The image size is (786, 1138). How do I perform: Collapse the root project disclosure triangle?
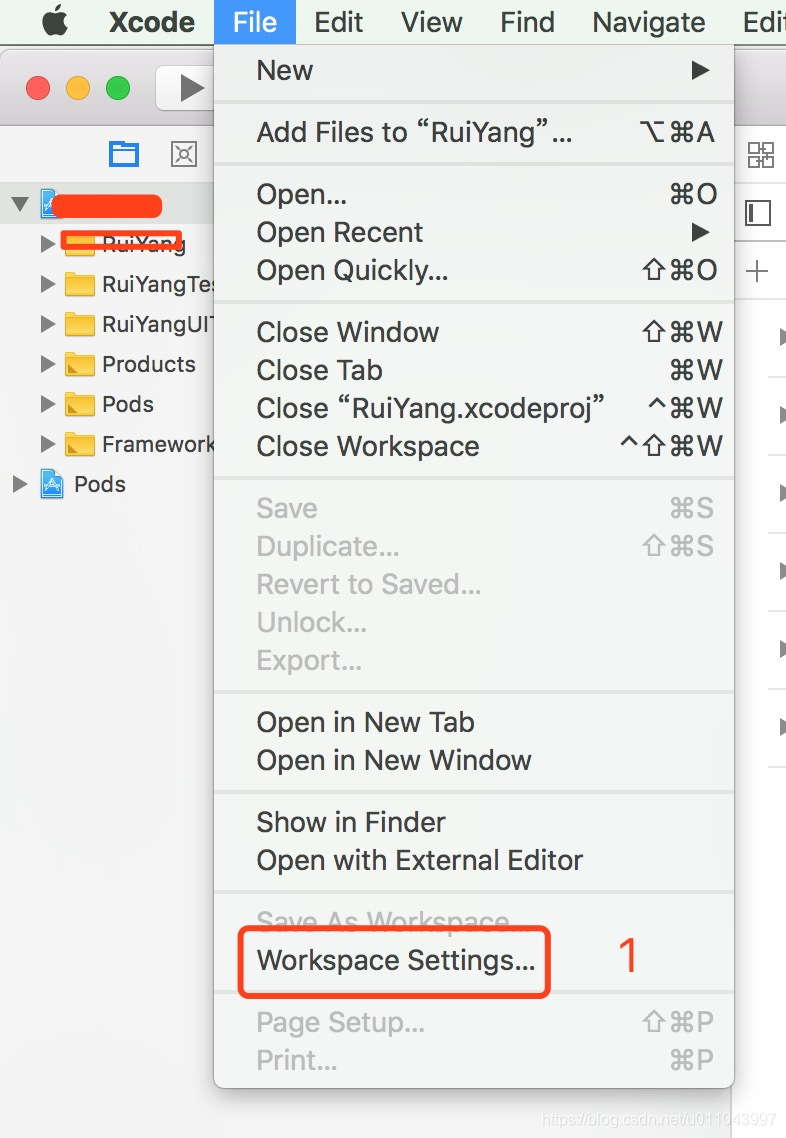click(x=20, y=204)
